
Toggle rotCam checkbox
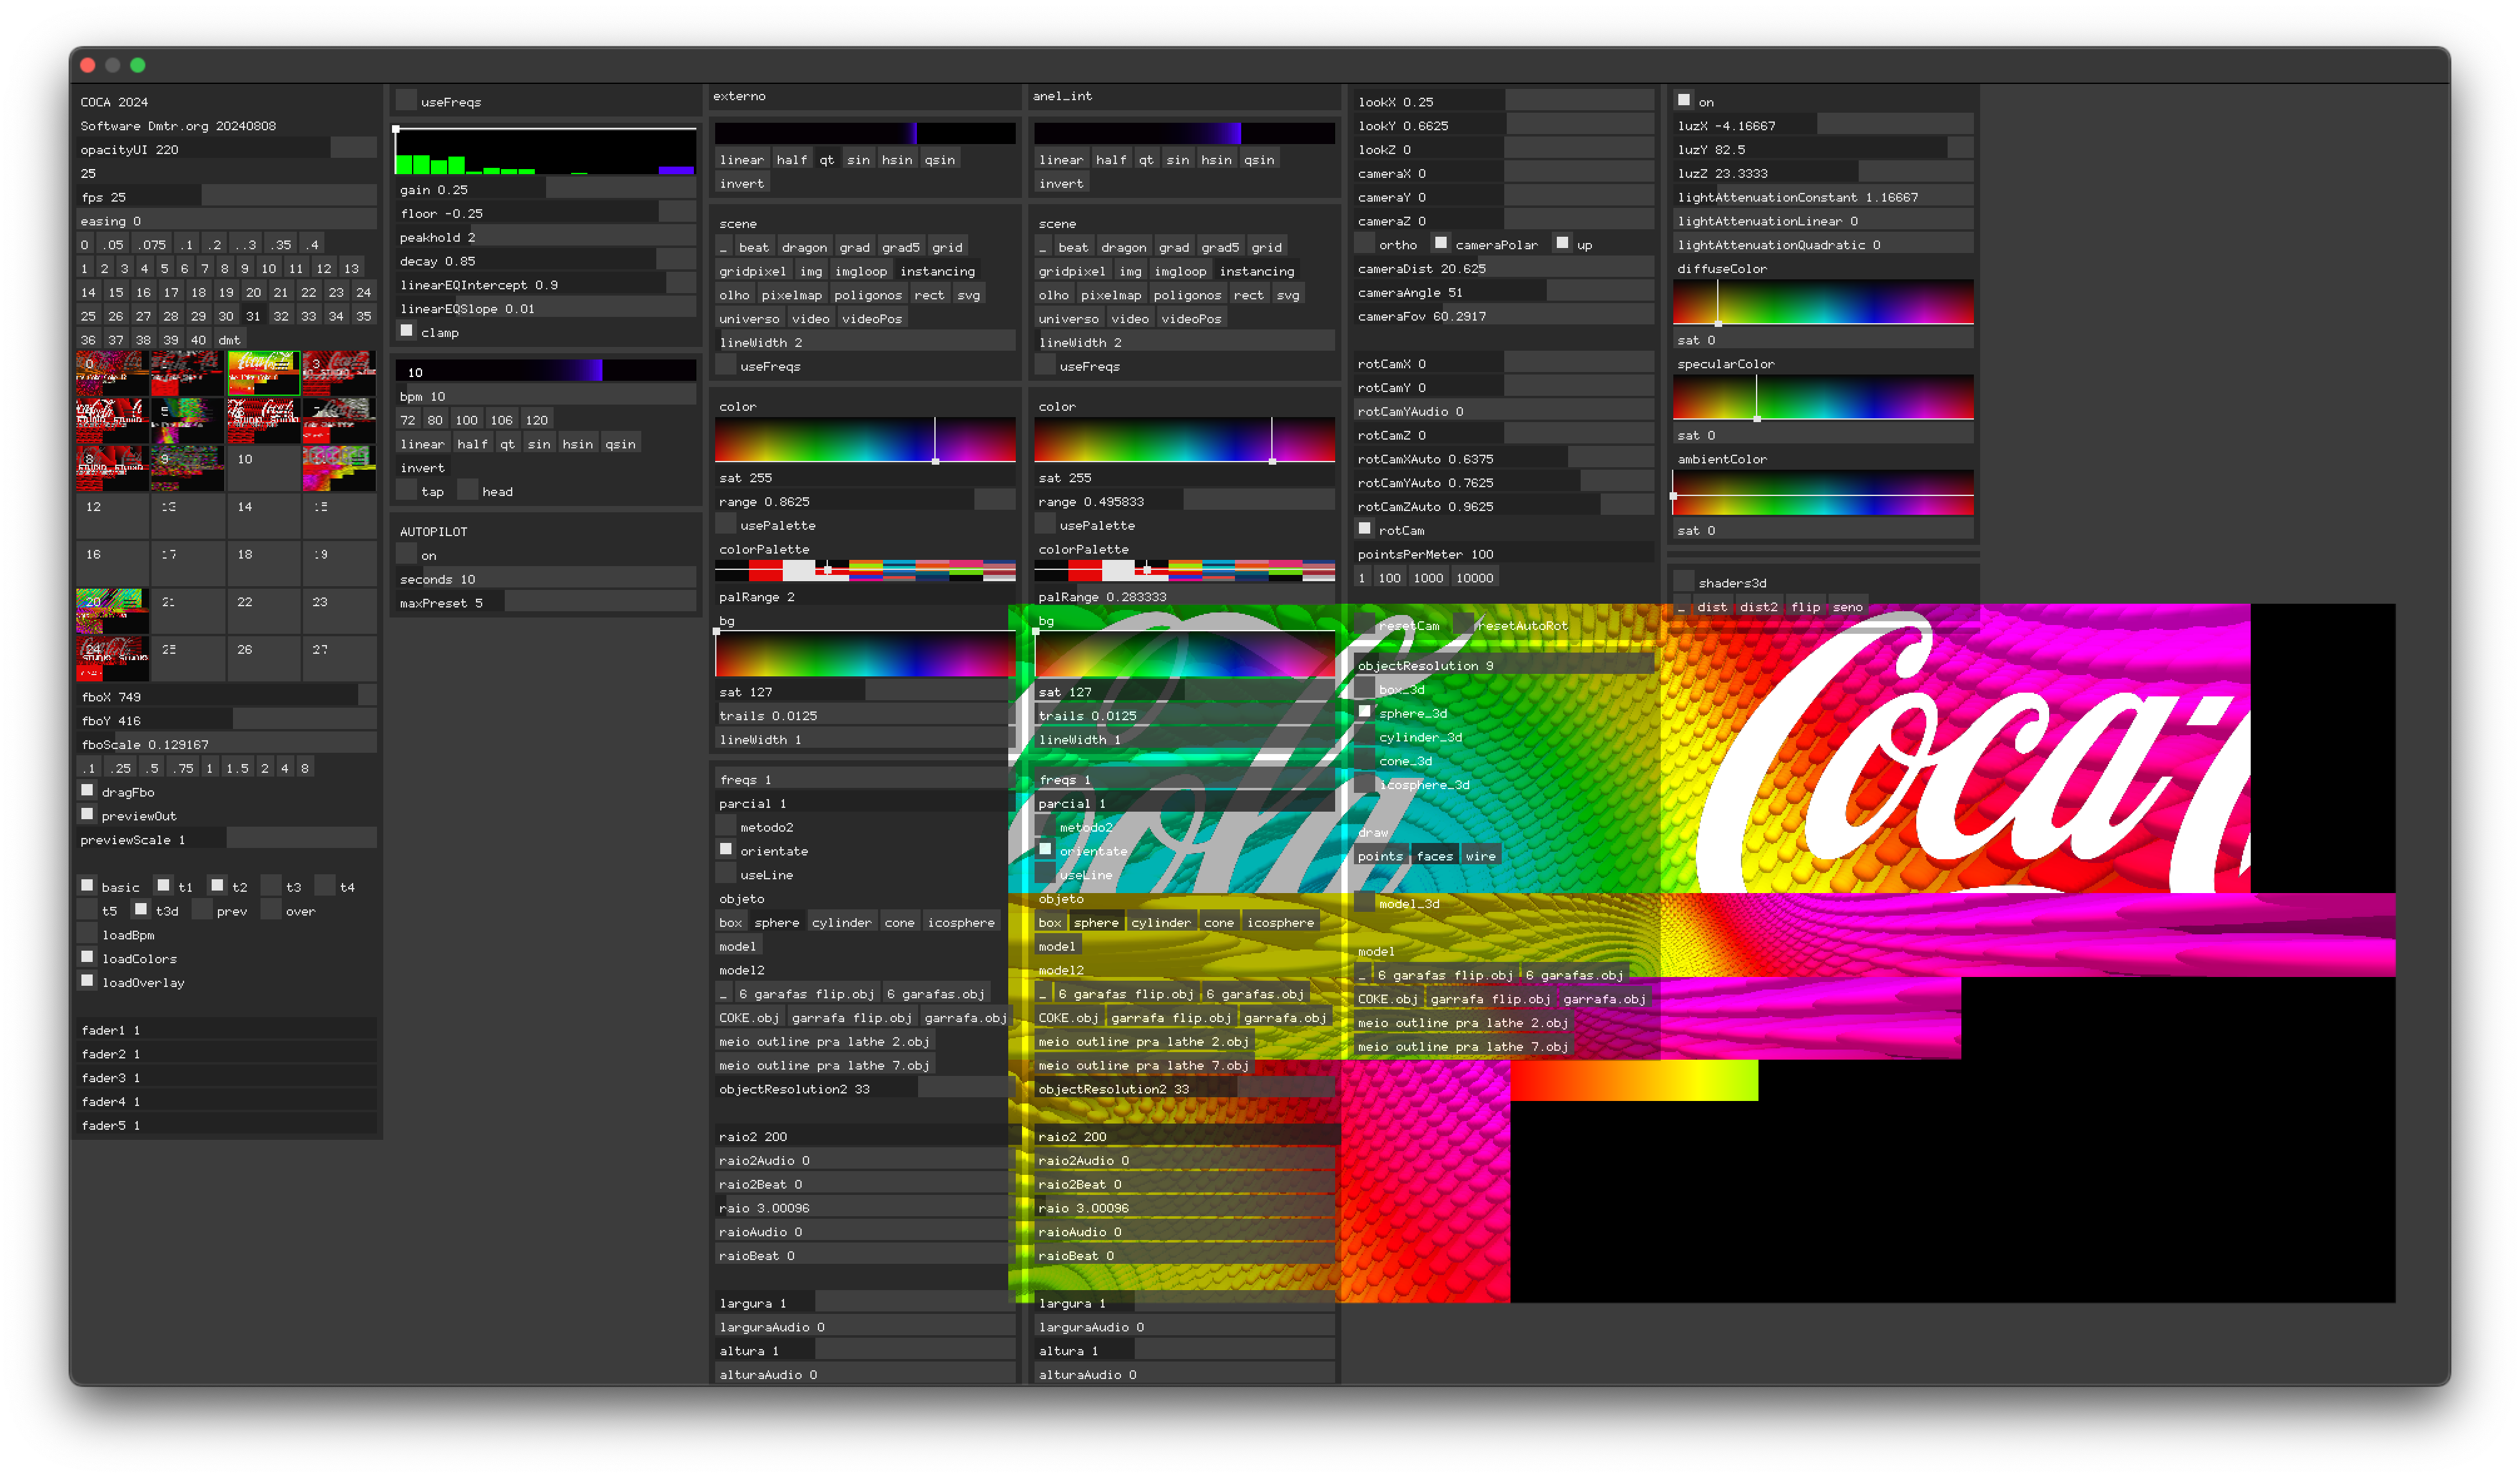tap(1365, 529)
